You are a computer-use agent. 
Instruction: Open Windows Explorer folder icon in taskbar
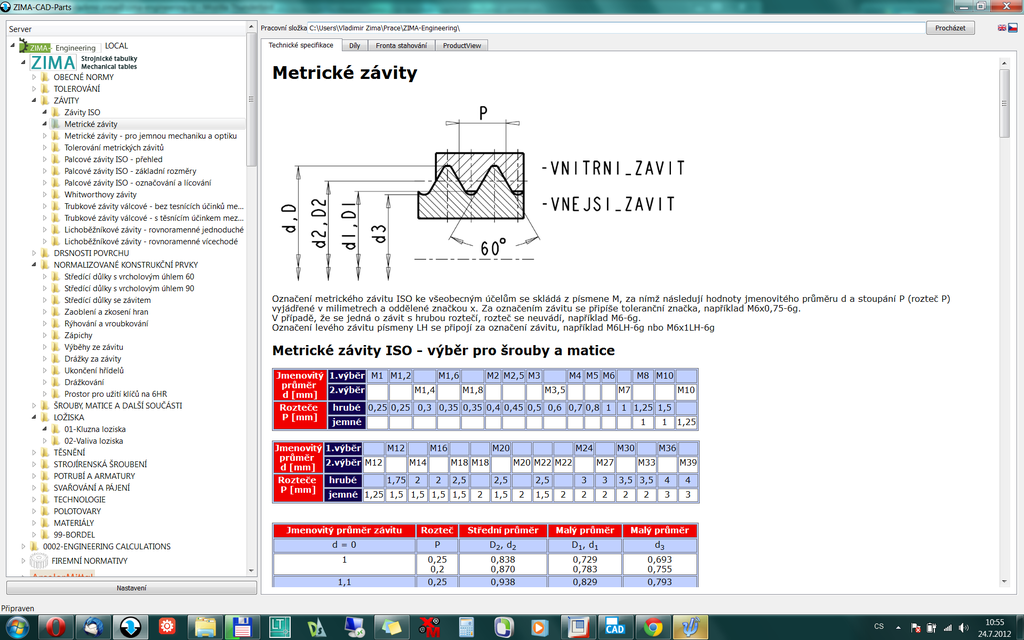205,627
